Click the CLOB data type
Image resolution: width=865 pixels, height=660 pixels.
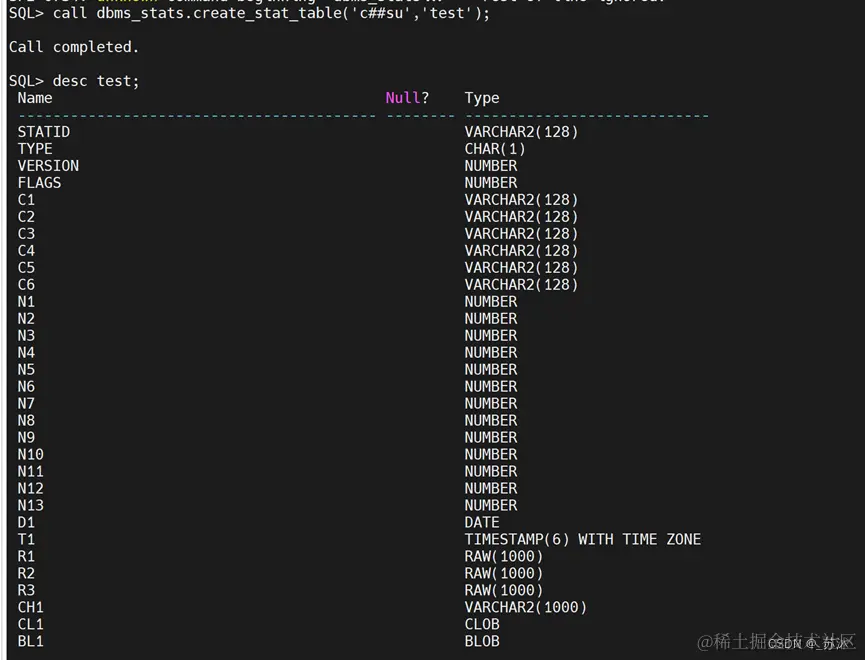[482, 624]
